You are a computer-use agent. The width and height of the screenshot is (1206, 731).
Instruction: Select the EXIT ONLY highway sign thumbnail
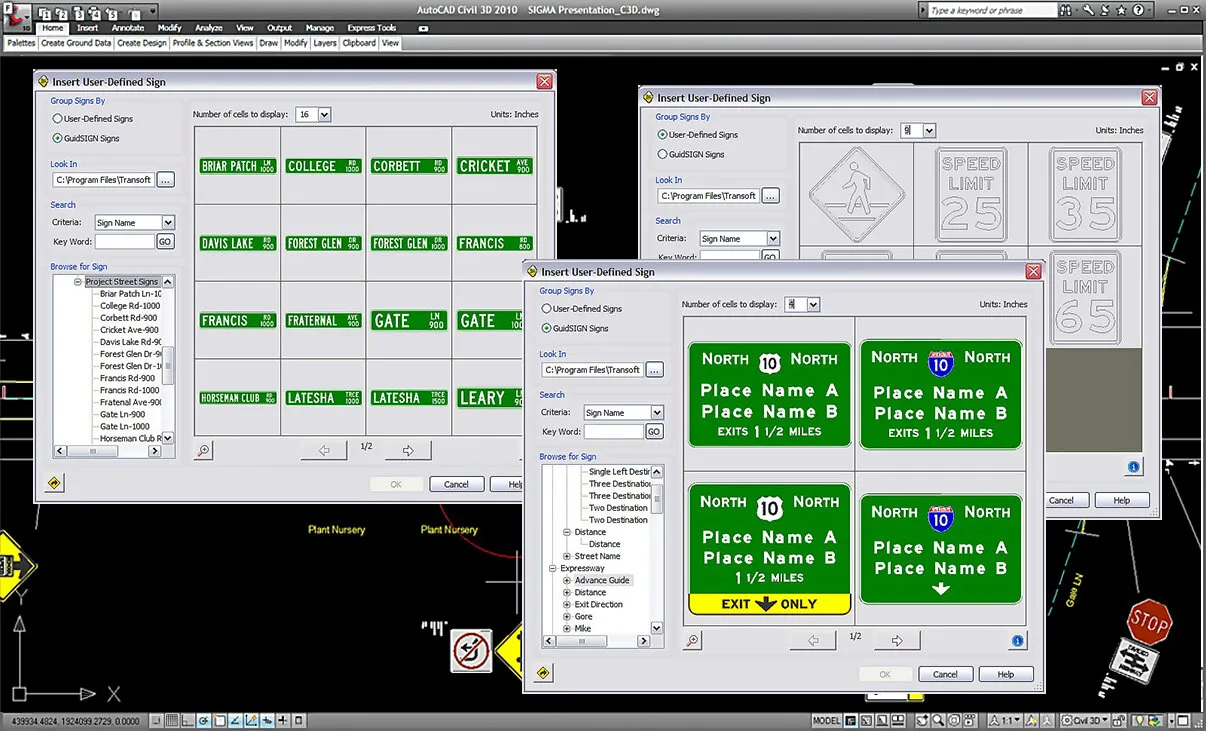(x=769, y=549)
